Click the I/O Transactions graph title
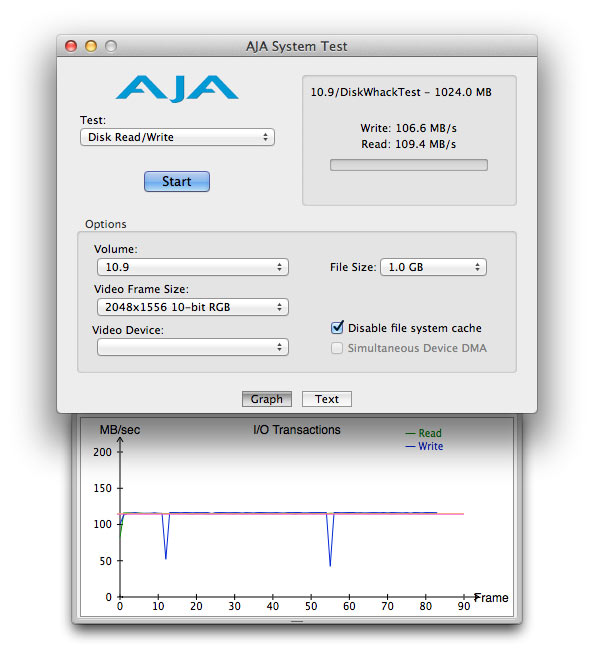594x648 pixels. coord(297,430)
